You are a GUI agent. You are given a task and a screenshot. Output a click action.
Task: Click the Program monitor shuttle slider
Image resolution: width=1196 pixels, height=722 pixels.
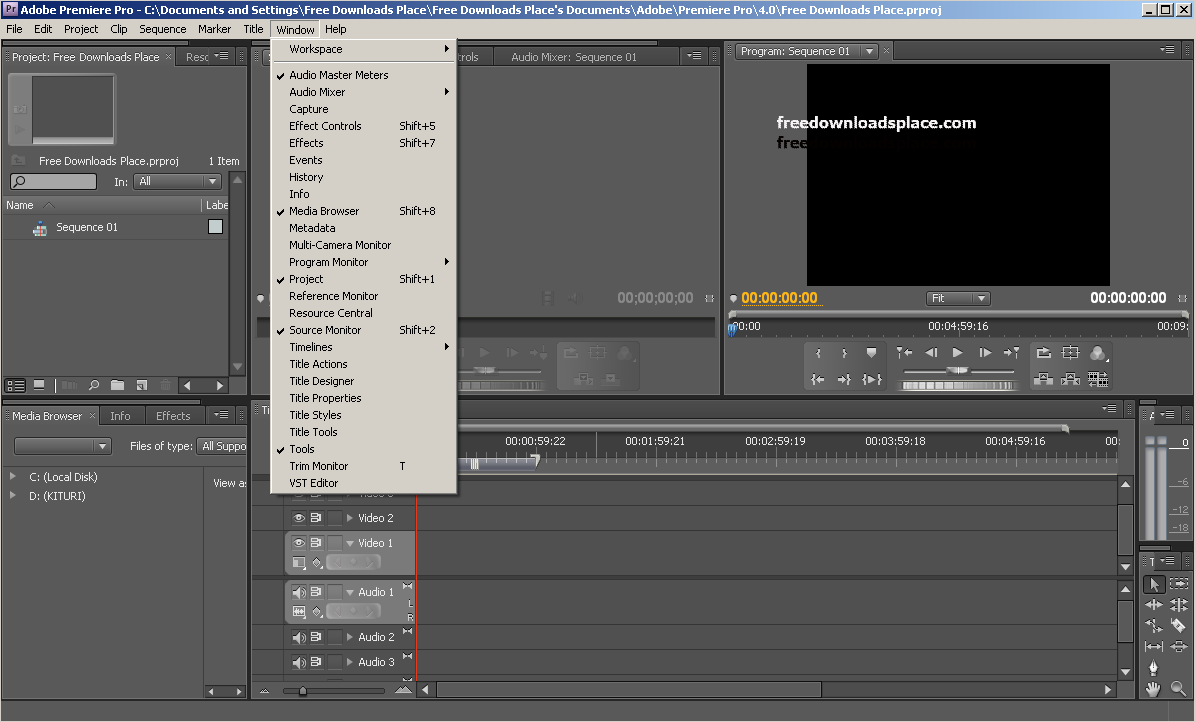point(958,371)
